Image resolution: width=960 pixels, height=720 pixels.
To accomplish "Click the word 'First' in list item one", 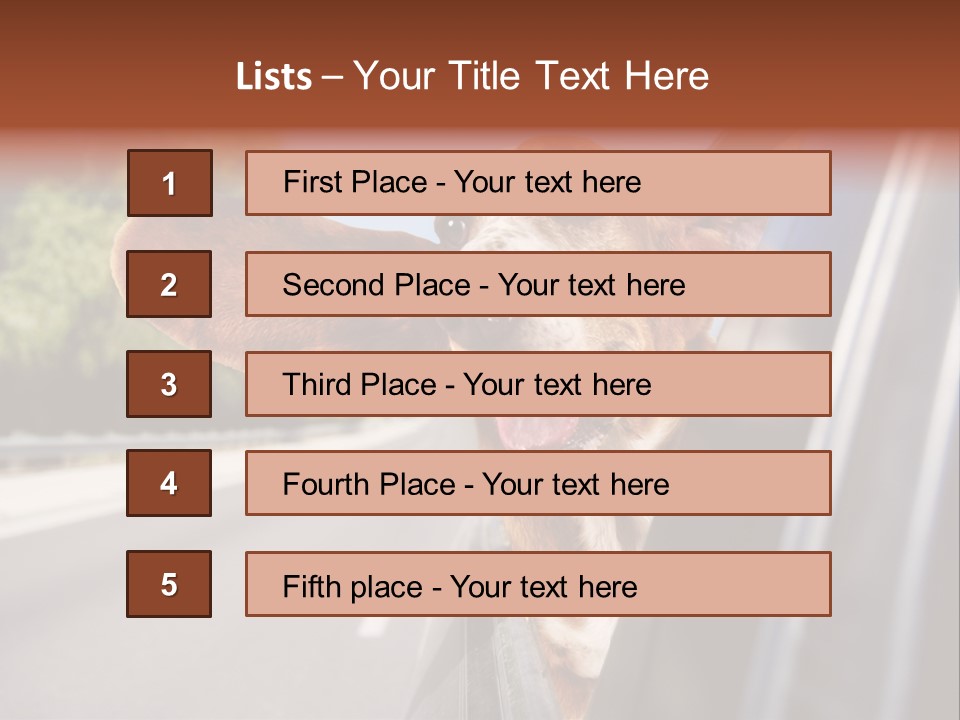I will pos(314,182).
